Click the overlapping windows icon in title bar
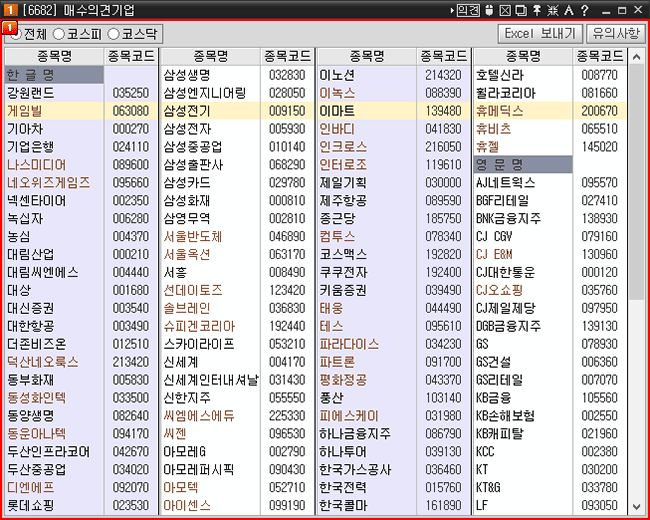The height and width of the screenshot is (520, 650). click(521, 10)
